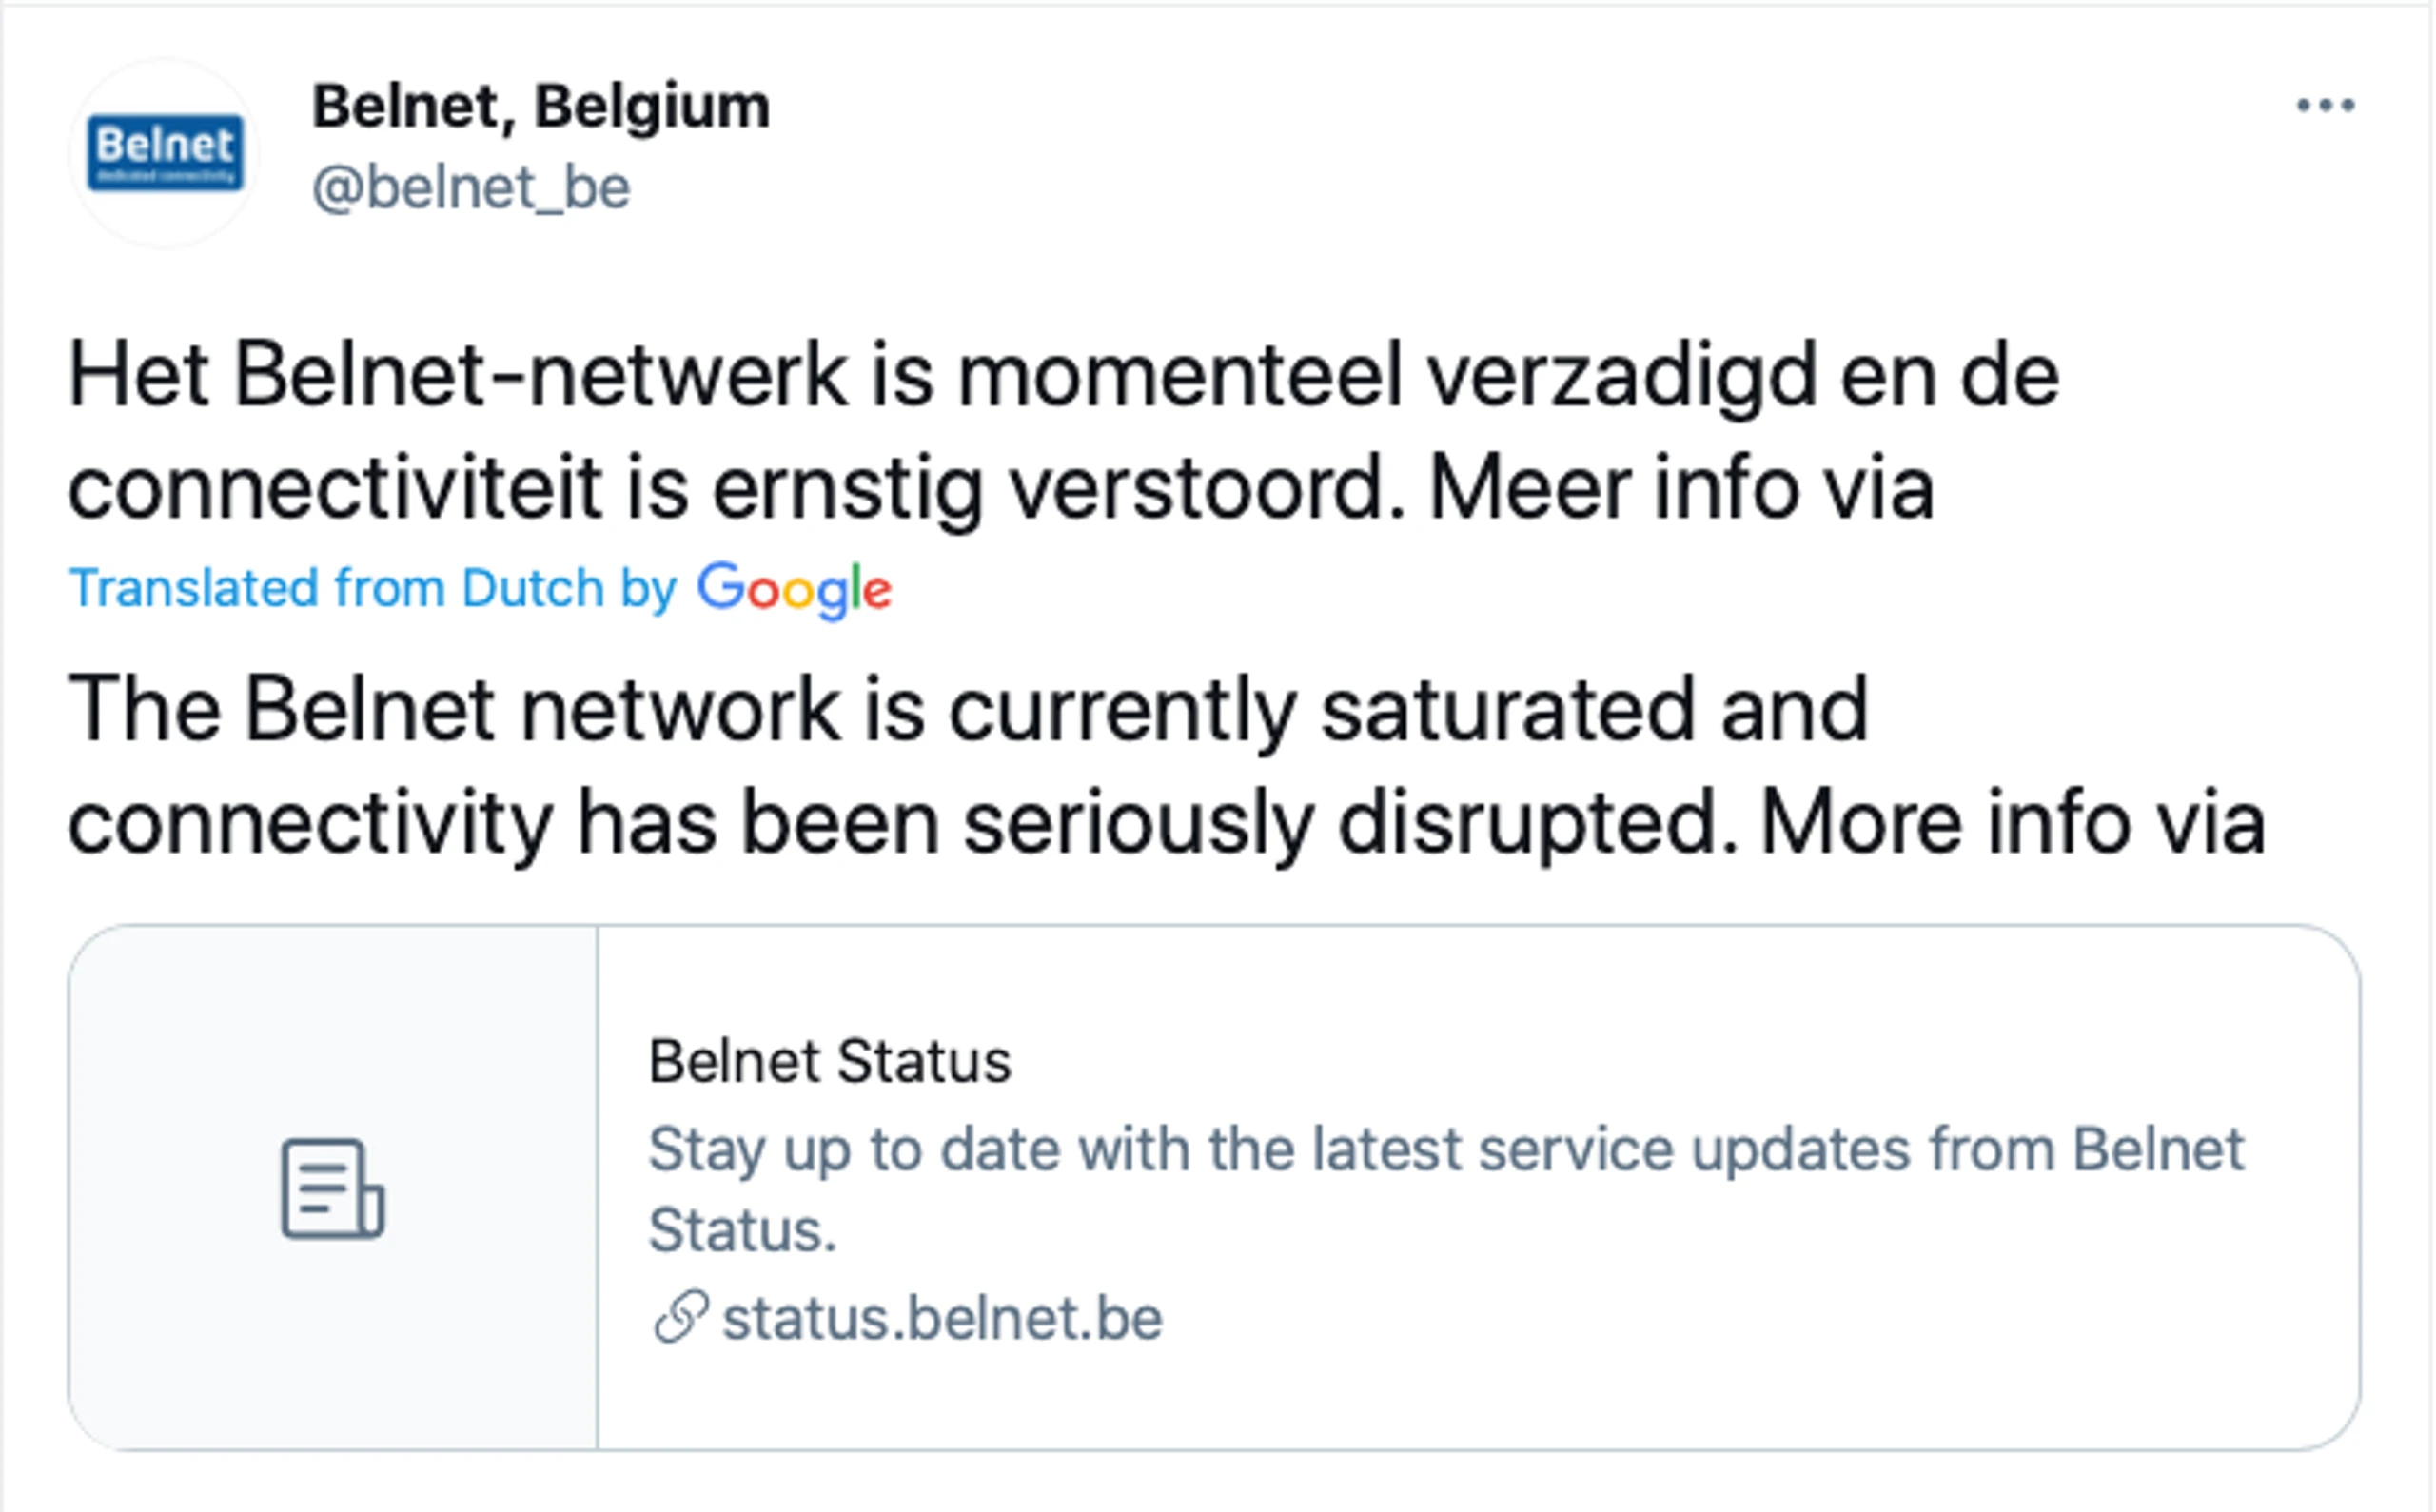Click the Google logo in translation notice

click(x=794, y=590)
